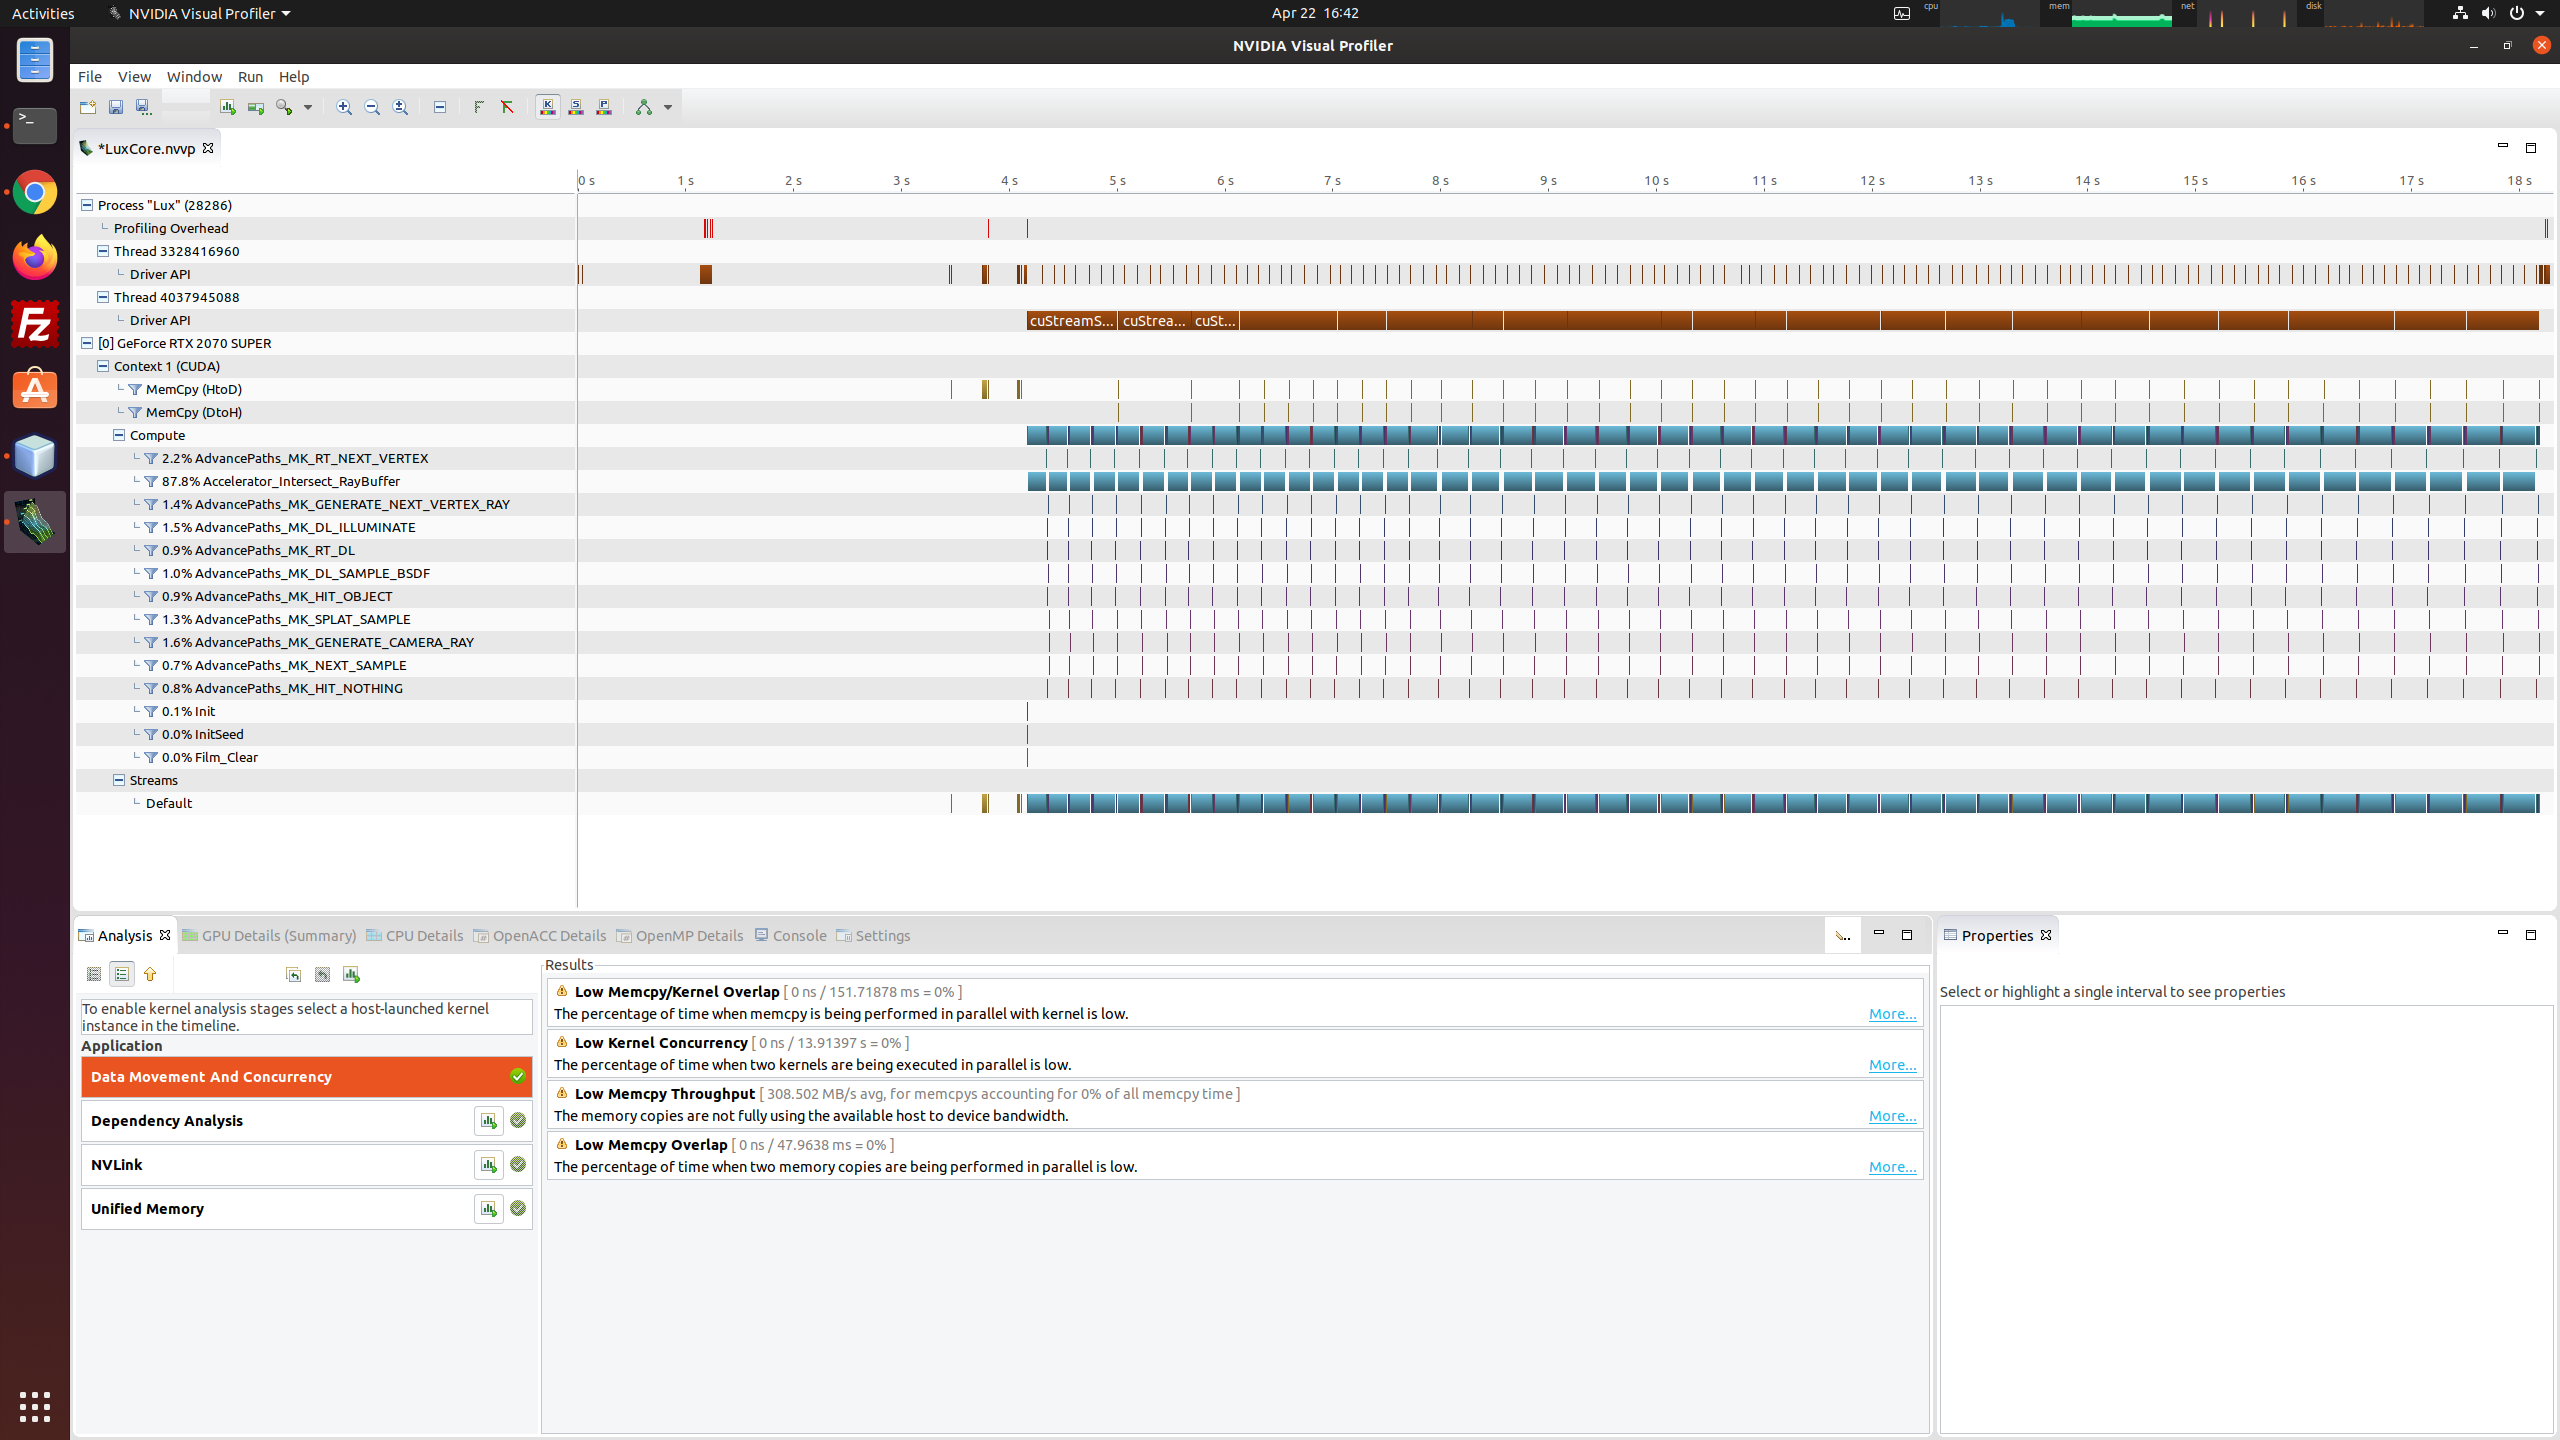This screenshot has height=1440, width=2560.
Task: Open More link for Low Kernel Concurrency
Action: tap(1892, 1065)
